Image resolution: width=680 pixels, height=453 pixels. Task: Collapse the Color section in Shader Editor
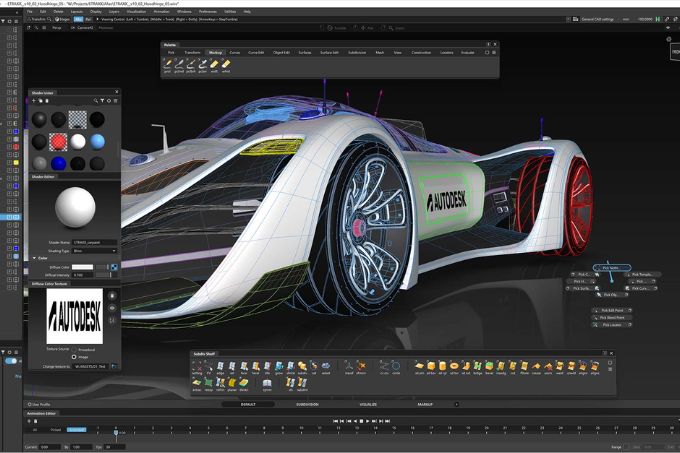coord(35,258)
